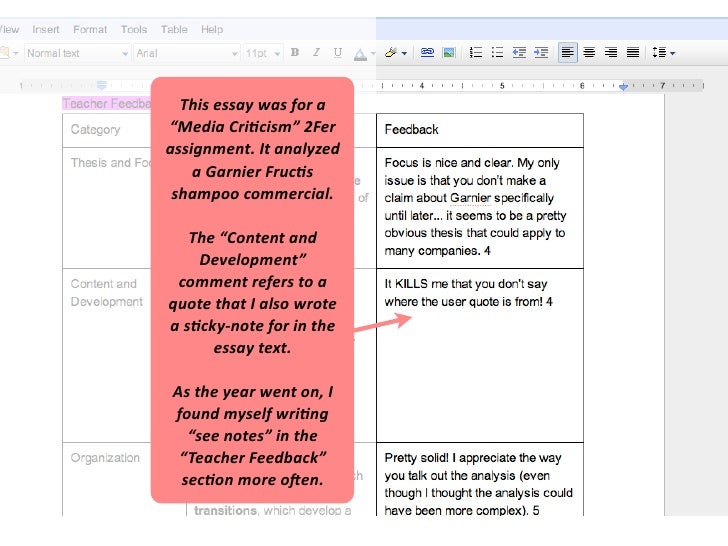Open the 11pt font size dropdown
Image resolution: width=728 pixels, height=546 pixels.
[263, 53]
